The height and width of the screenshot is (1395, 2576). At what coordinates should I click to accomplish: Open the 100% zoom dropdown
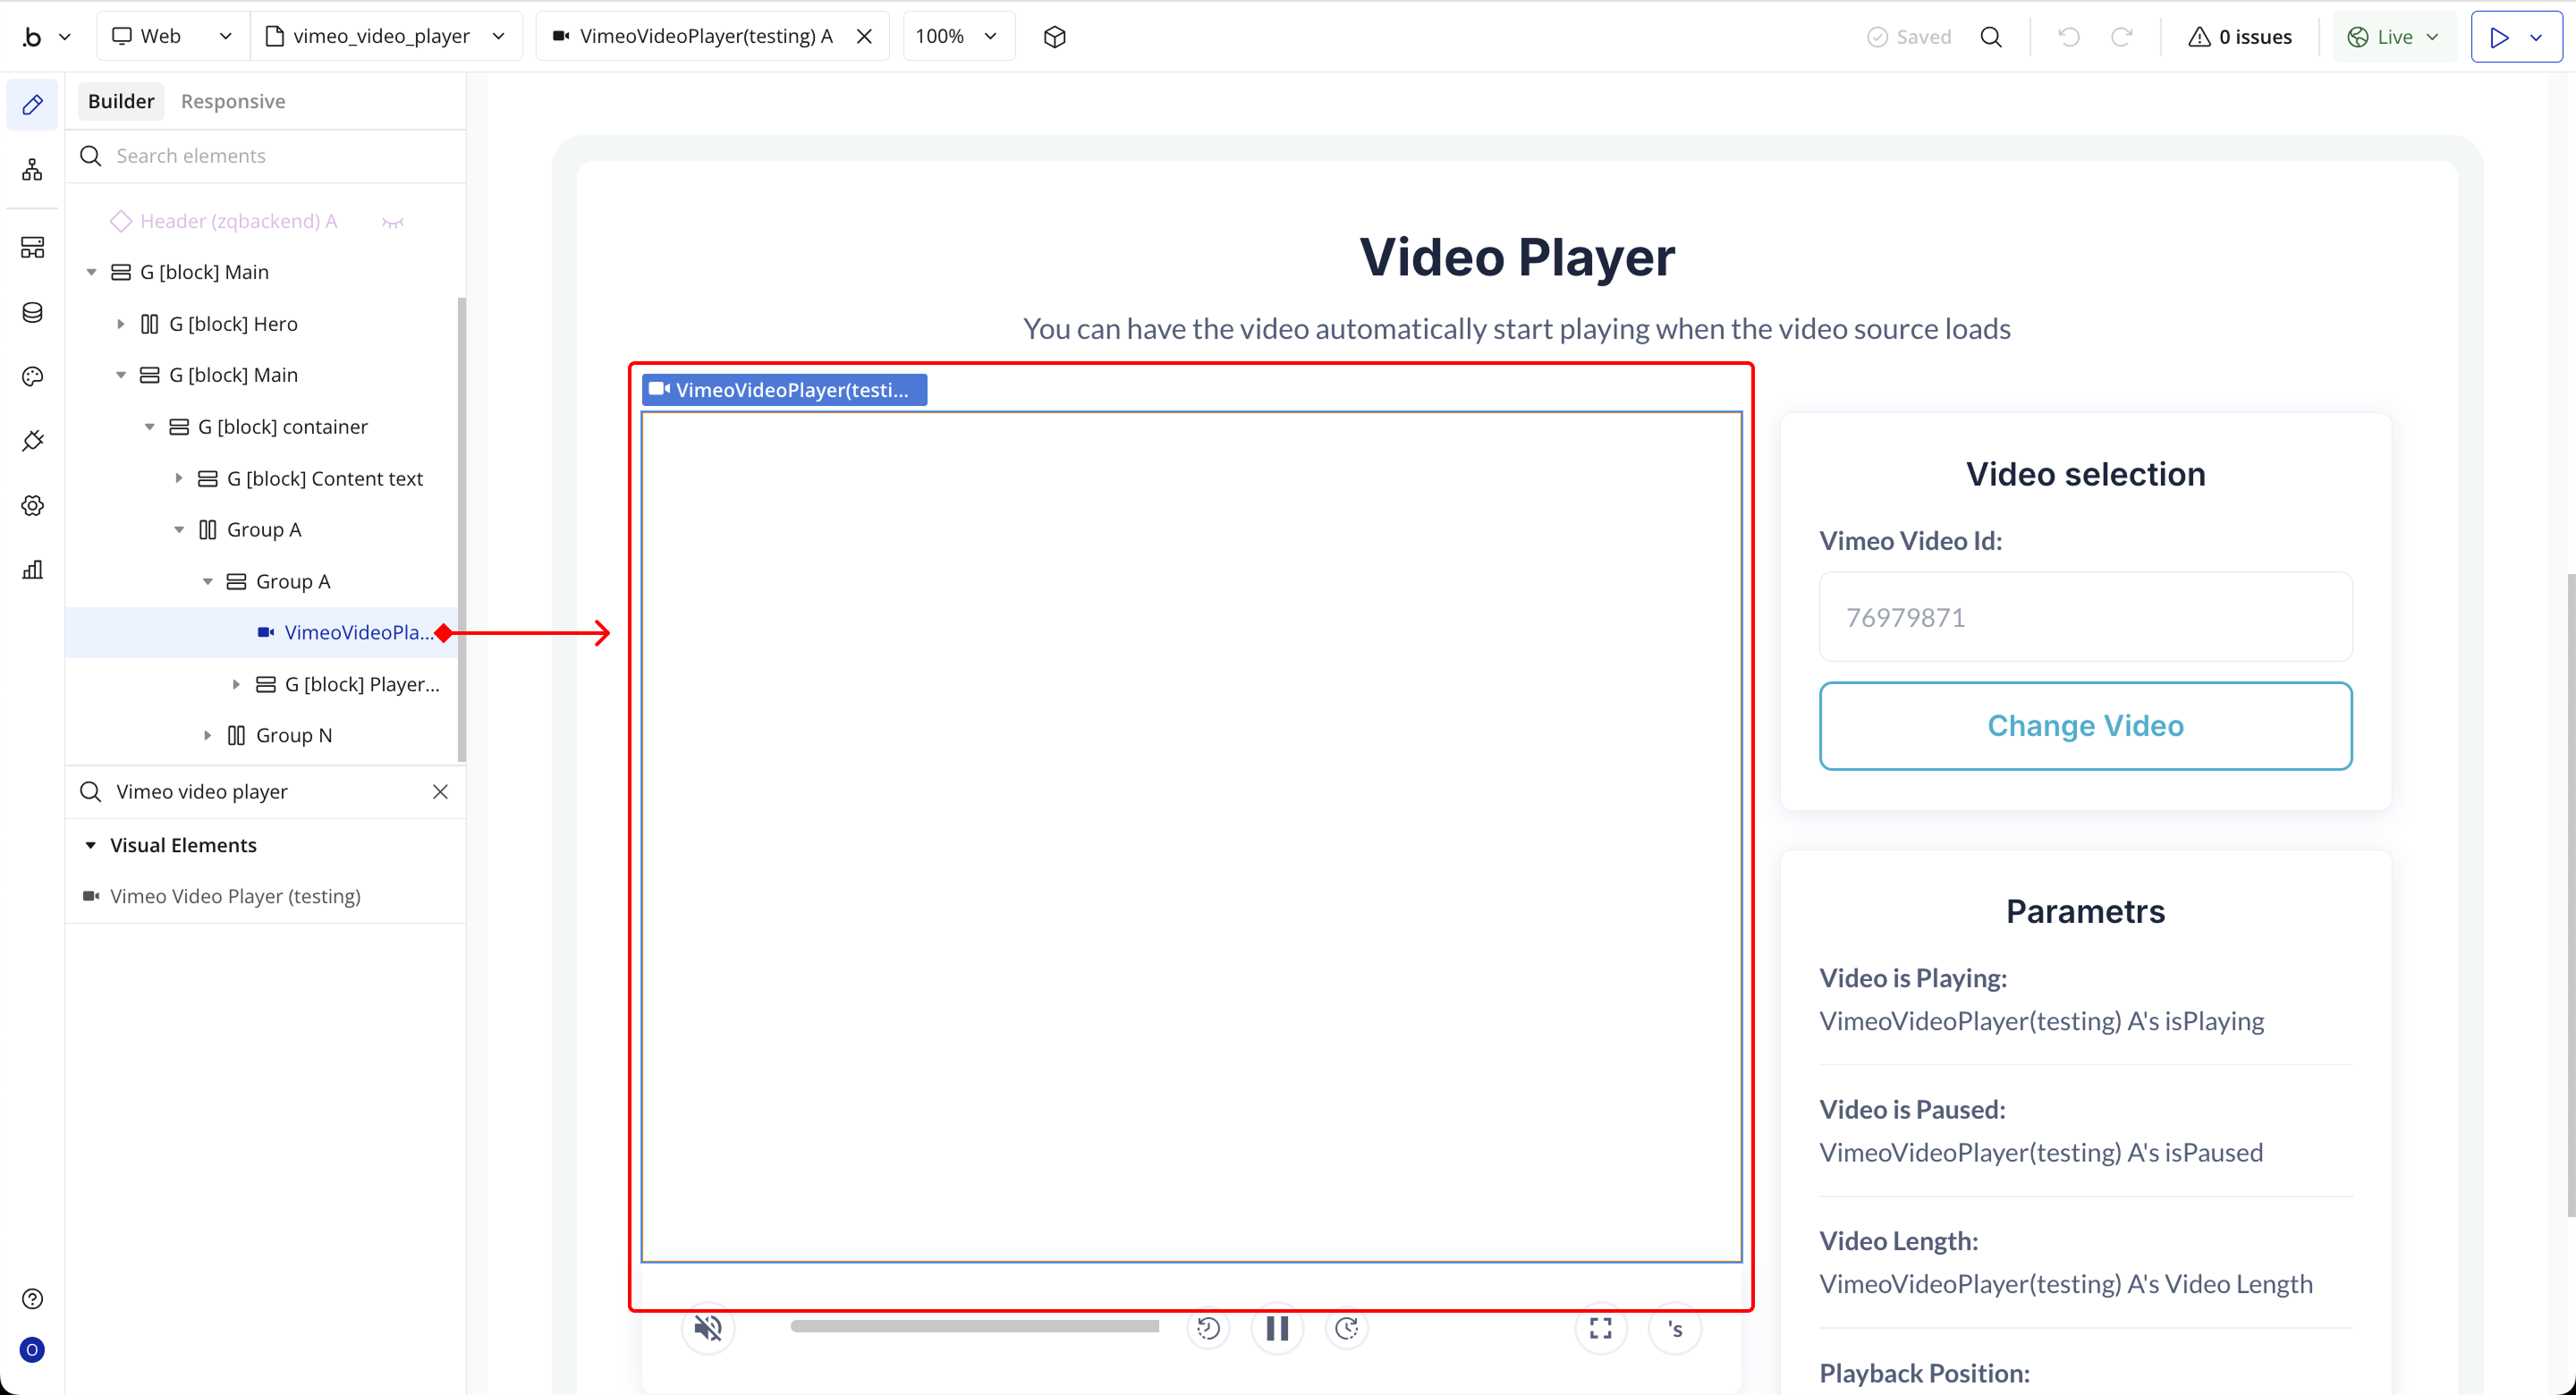coord(958,37)
